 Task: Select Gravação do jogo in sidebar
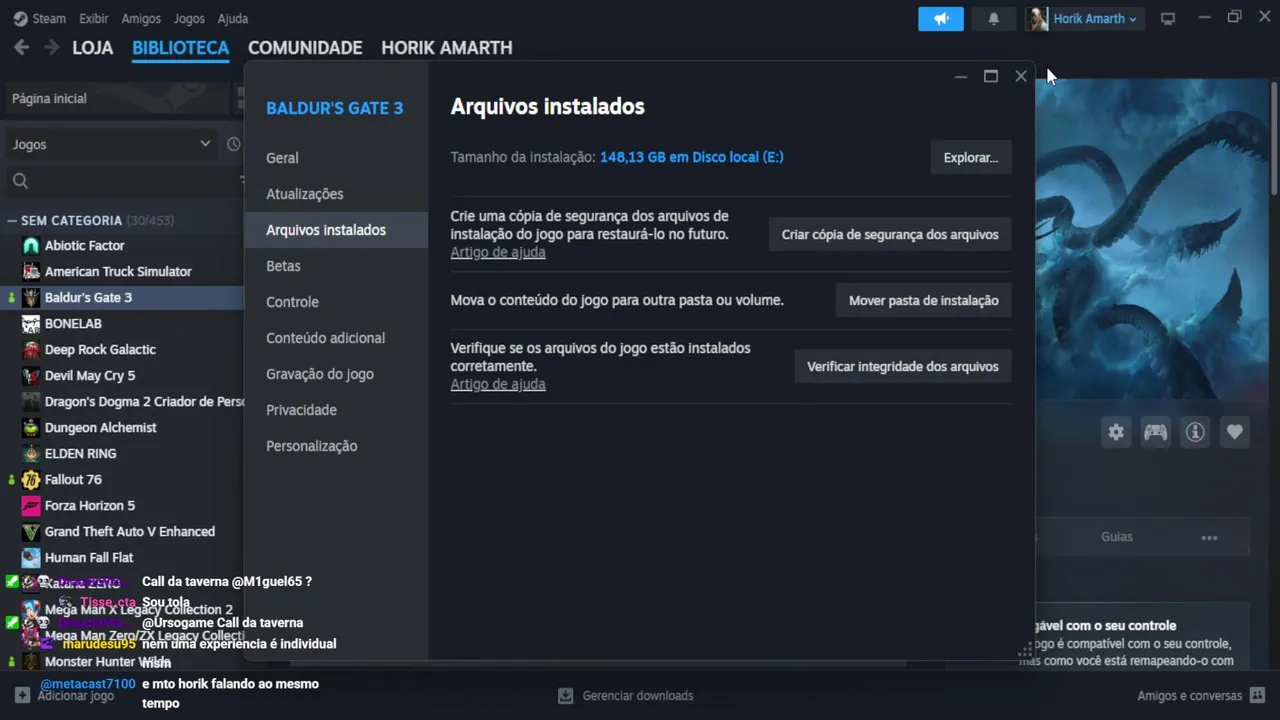click(336, 374)
